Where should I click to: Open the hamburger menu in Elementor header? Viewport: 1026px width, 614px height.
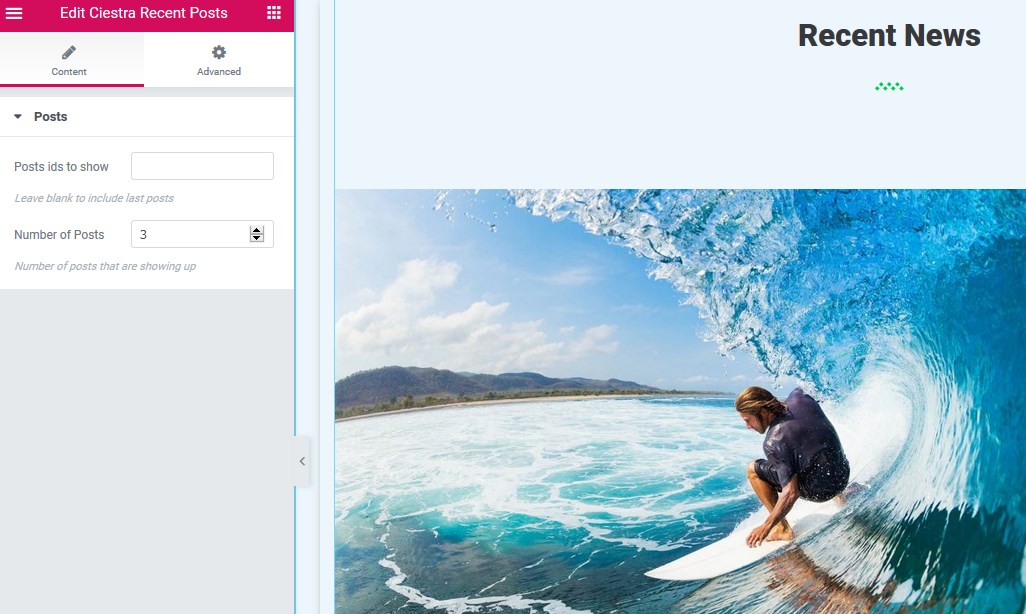14,13
